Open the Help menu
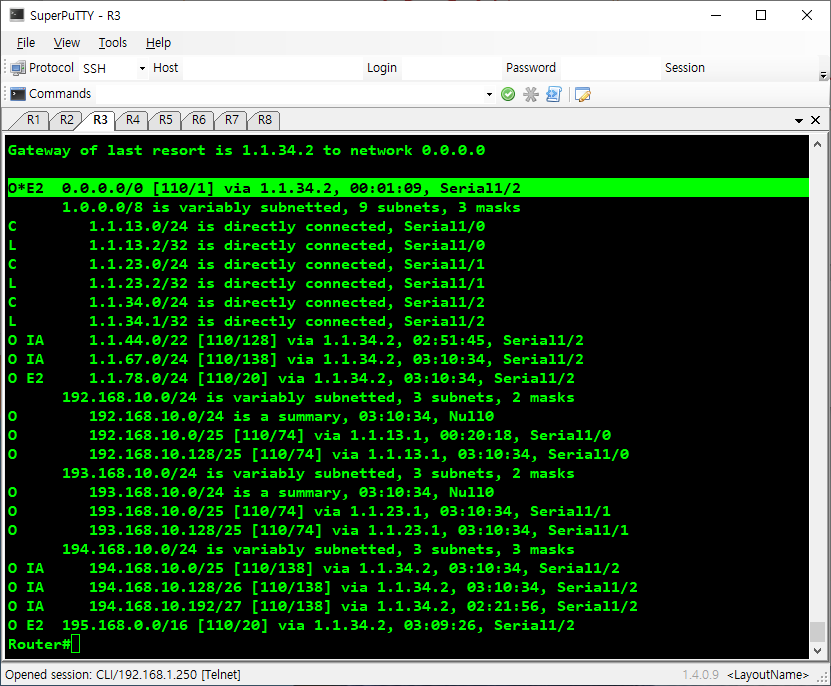The image size is (831, 686). (x=158, y=42)
